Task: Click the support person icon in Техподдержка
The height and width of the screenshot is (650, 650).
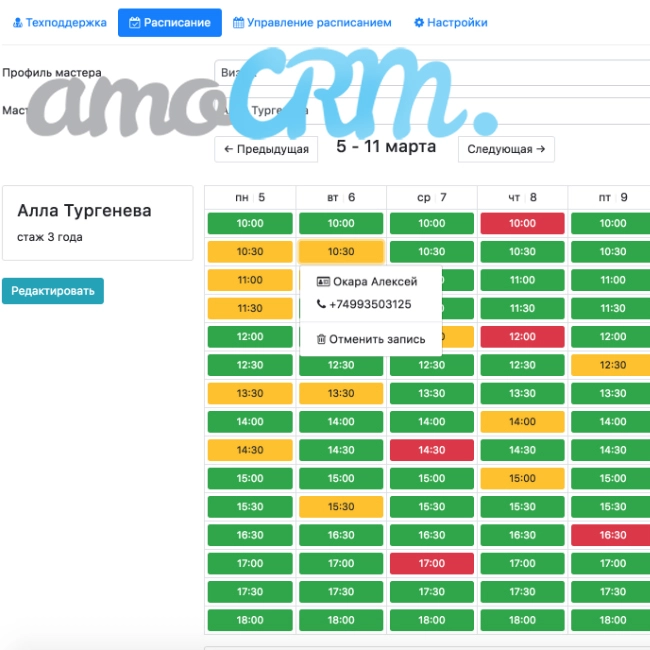Action: pos(18,22)
